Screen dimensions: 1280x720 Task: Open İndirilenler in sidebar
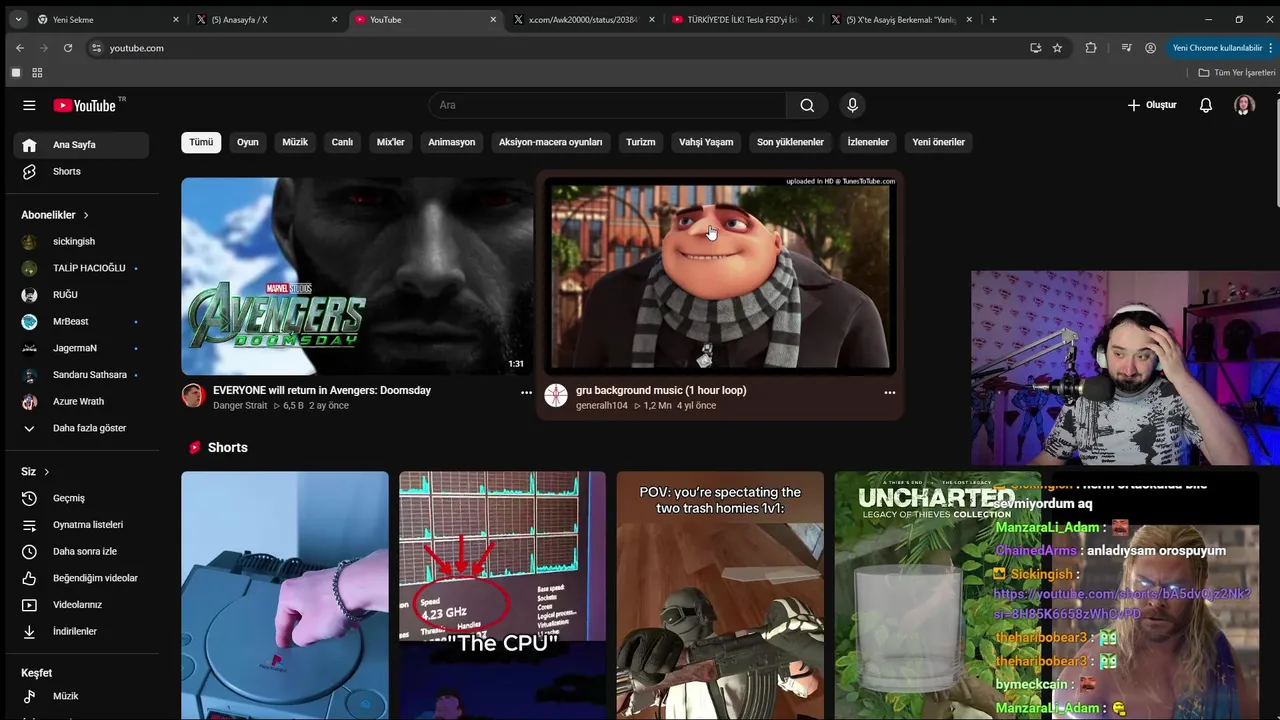[81, 631]
